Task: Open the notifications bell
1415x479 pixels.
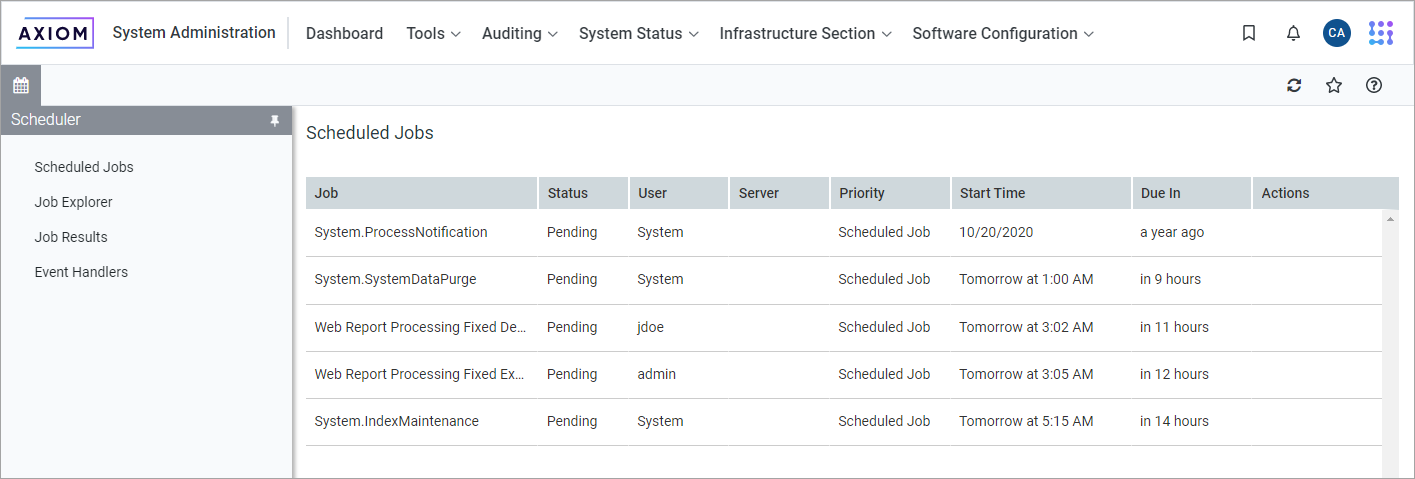Action: (x=1293, y=33)
